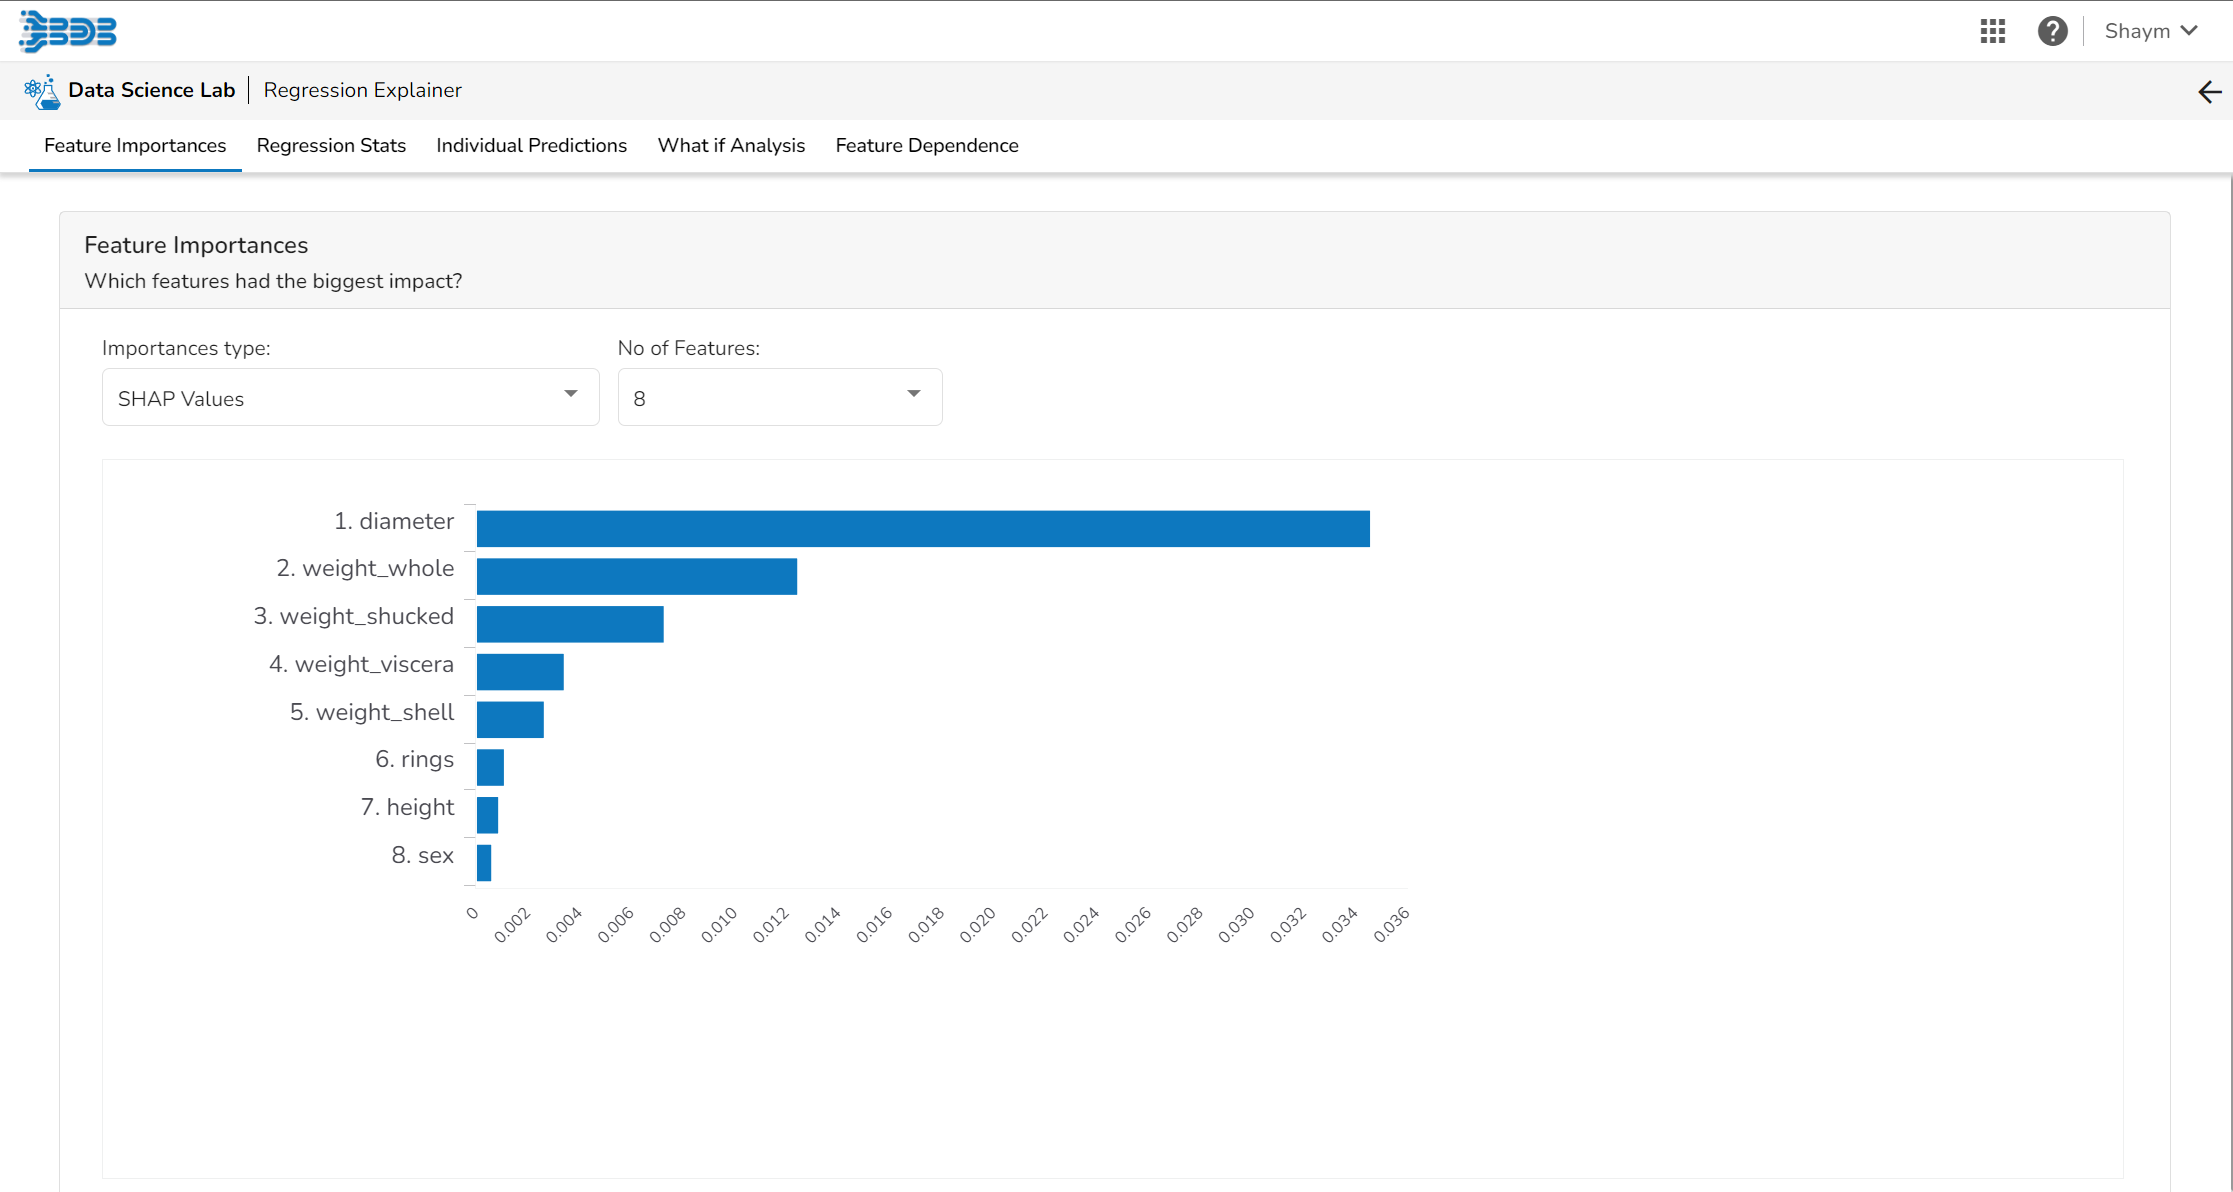Viewport: 2233px width, 1192px height.
Task: Go to the What if Analysis tab
Action: (731, 146)
